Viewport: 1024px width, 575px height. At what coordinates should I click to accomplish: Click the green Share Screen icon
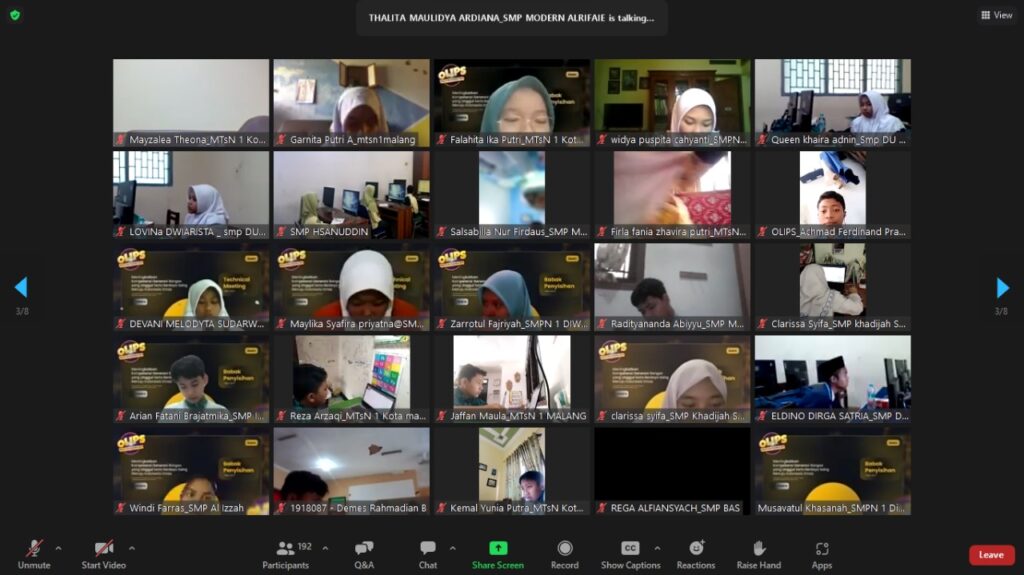click(497, 548)
